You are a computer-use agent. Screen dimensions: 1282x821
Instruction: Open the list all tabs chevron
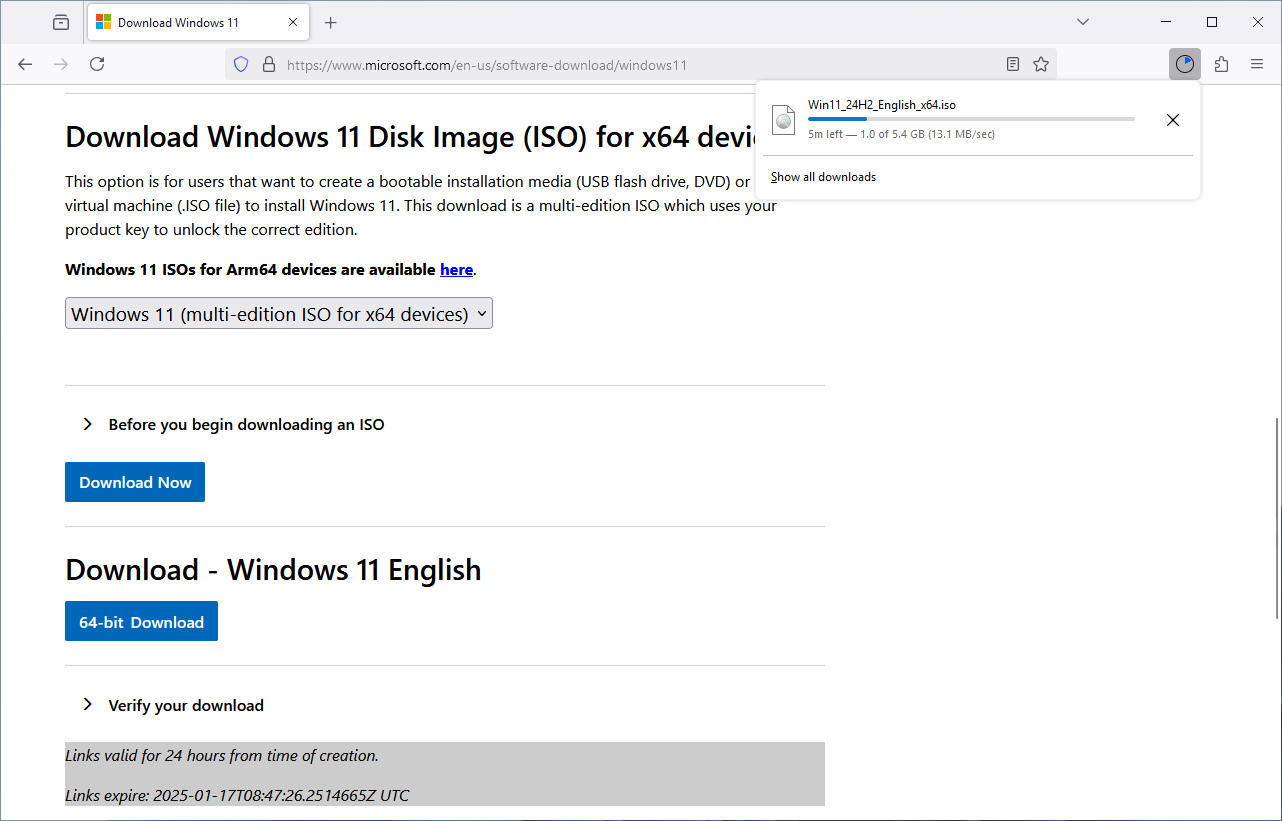pyautogui.click(x=1083, y=22)
